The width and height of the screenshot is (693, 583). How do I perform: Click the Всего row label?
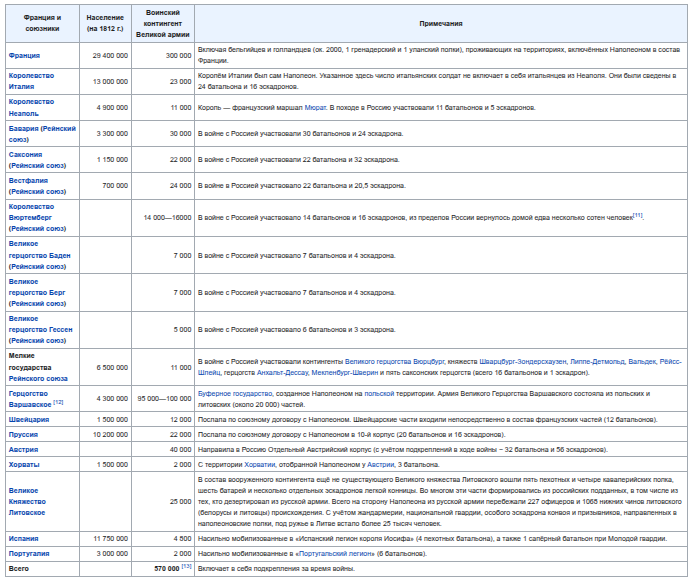[19, 569]
